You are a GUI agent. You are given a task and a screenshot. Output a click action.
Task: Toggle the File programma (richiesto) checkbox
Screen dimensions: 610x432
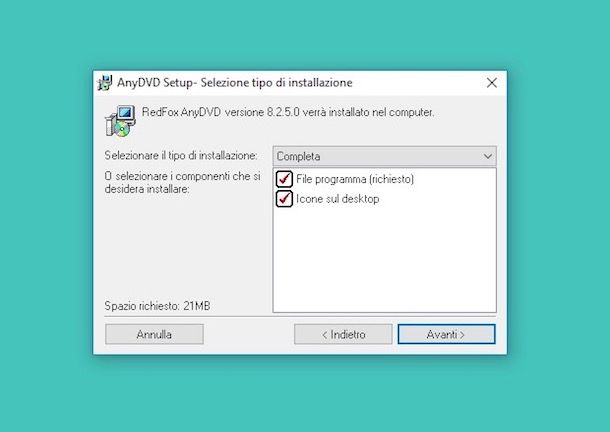coord(284,179)
